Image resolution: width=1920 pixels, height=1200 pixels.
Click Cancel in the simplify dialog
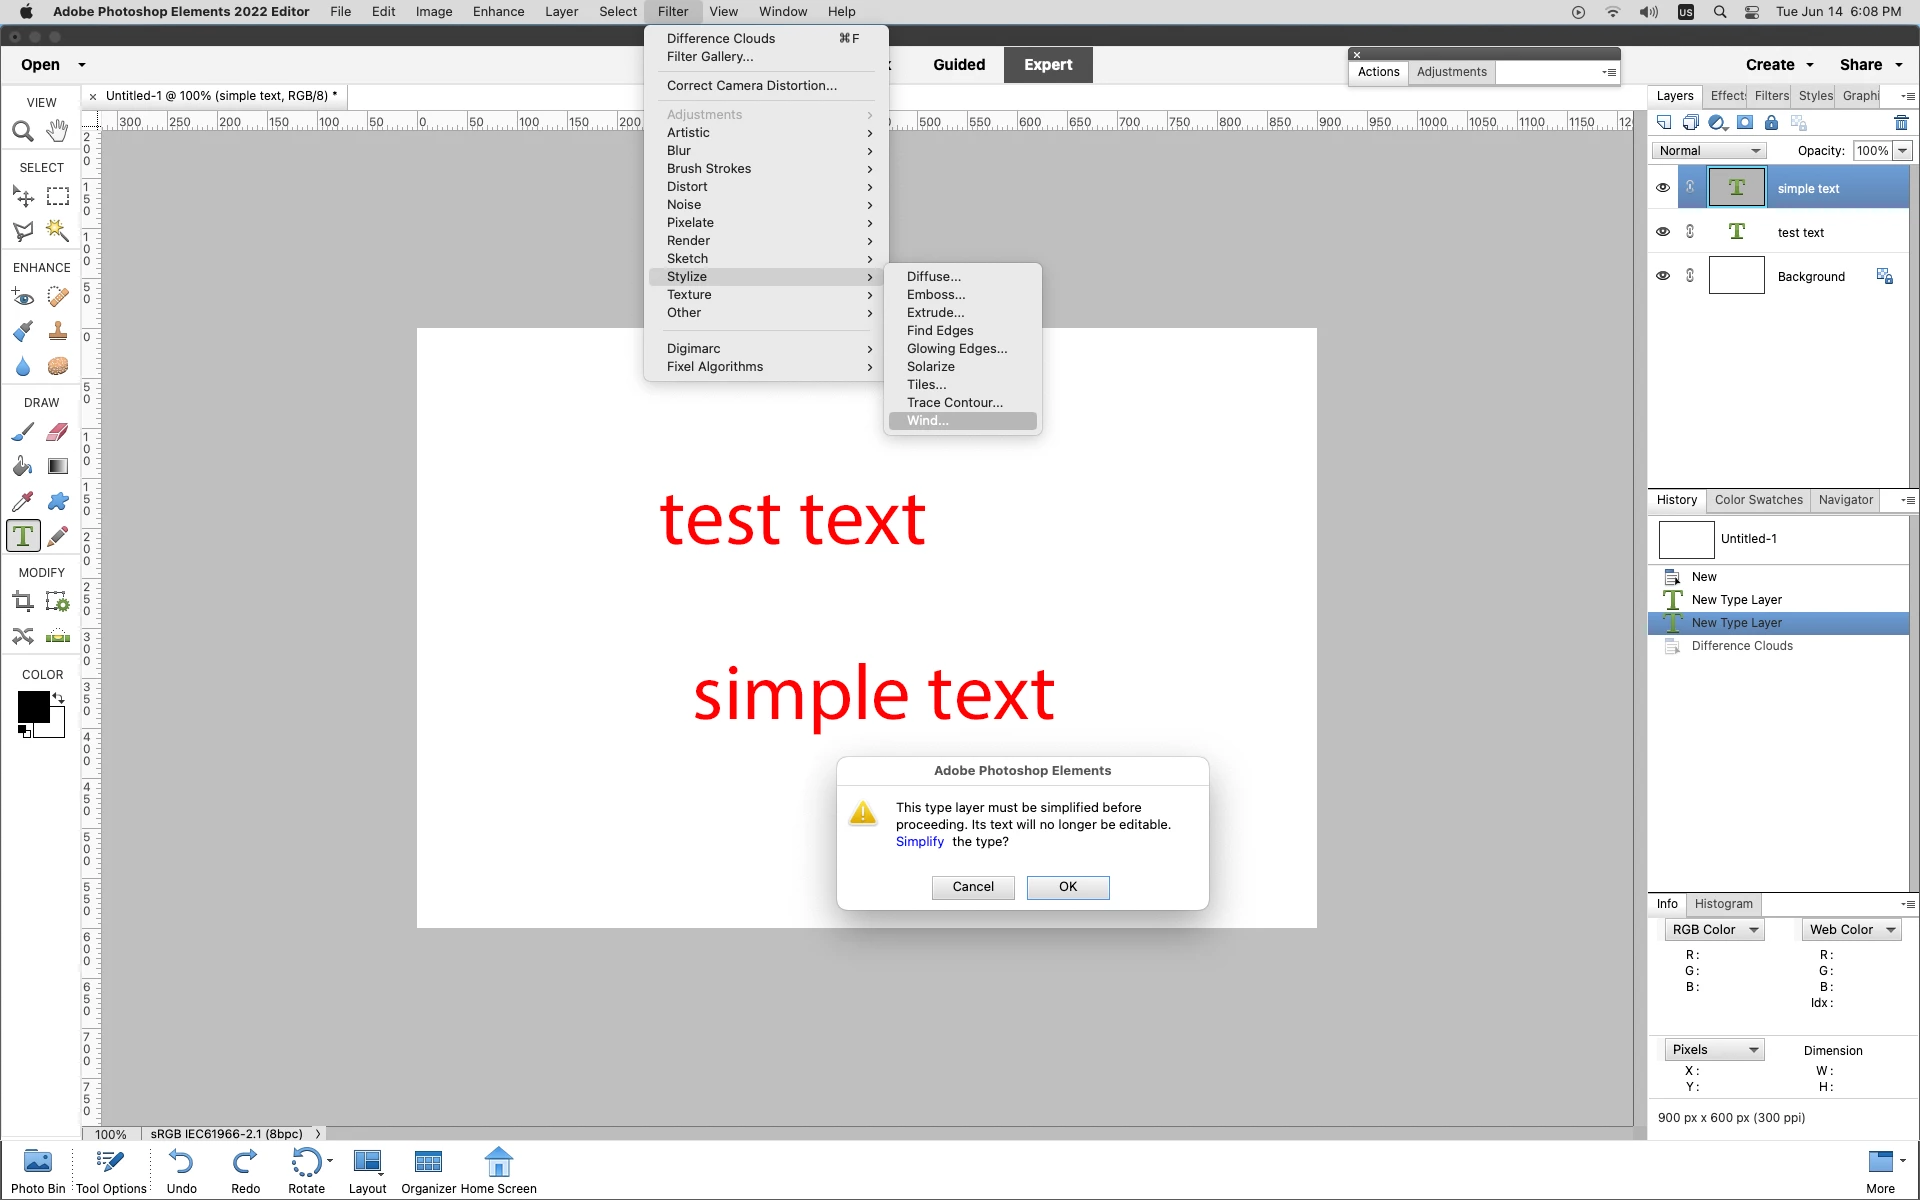tap(972, 887)
